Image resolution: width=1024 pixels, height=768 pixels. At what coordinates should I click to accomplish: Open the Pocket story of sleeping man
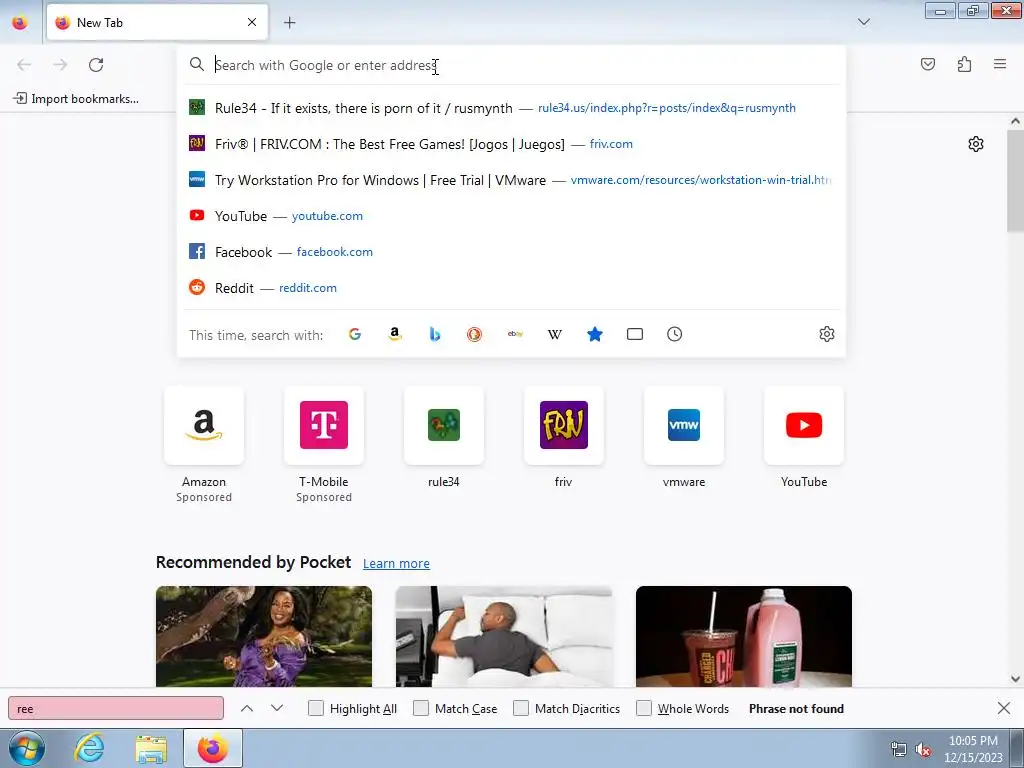pos(504,636)
